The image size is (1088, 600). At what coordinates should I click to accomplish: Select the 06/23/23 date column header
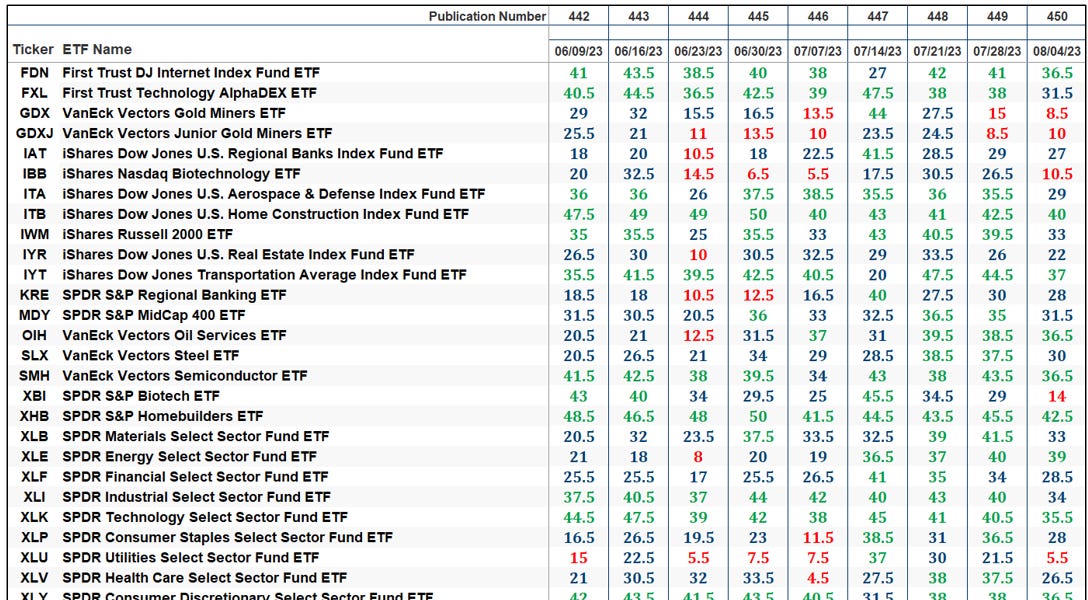pos(698,51)
